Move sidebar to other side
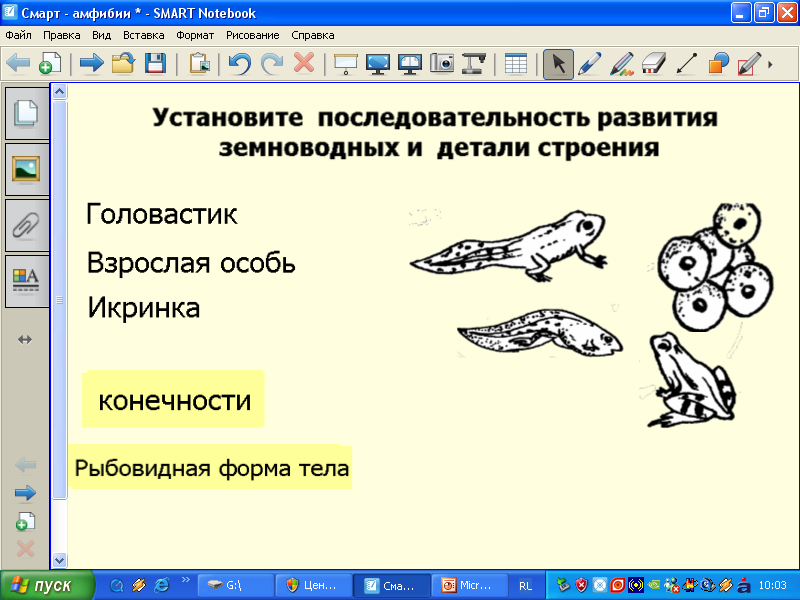The image size is (800, 600). pyautogui.click(x=25, y=339)
